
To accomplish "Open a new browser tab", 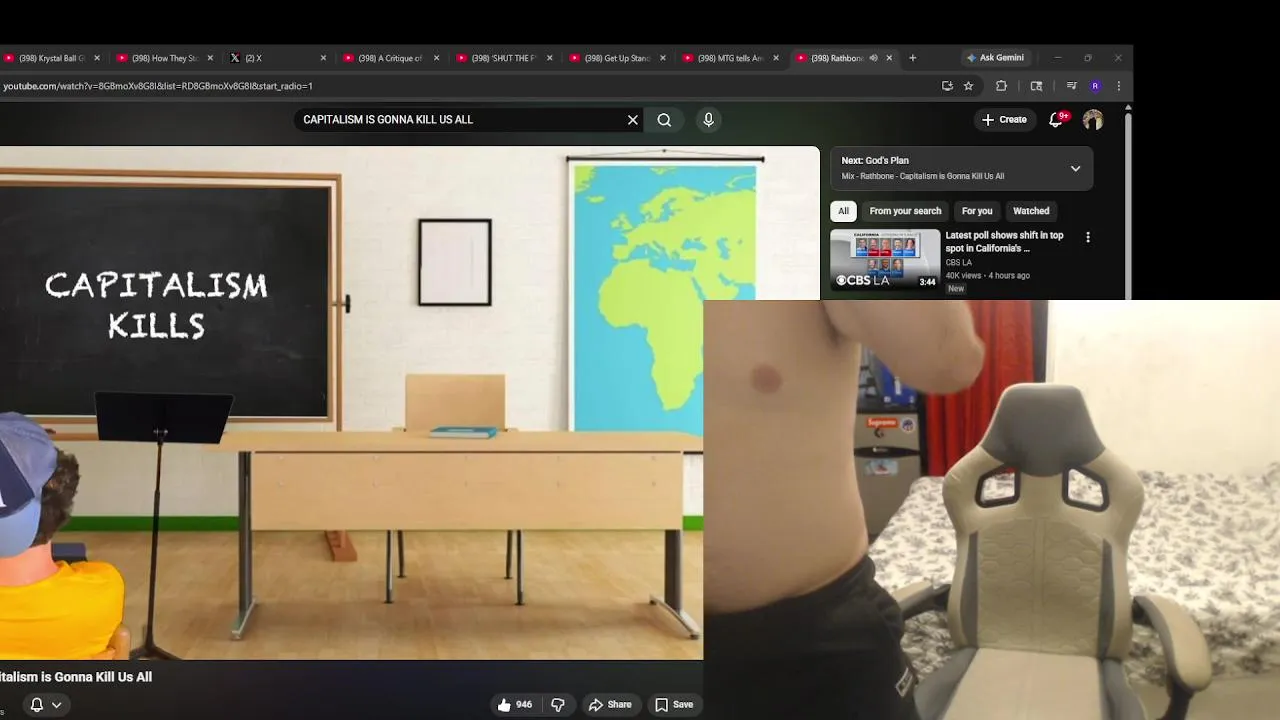I will [912, 58].
